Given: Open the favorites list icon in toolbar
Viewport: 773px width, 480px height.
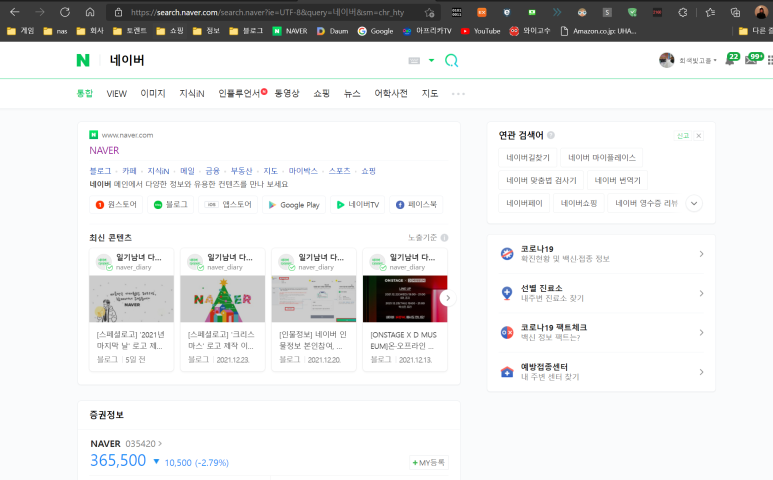Looking at the screenshot, I should click(x=710, y=13).
